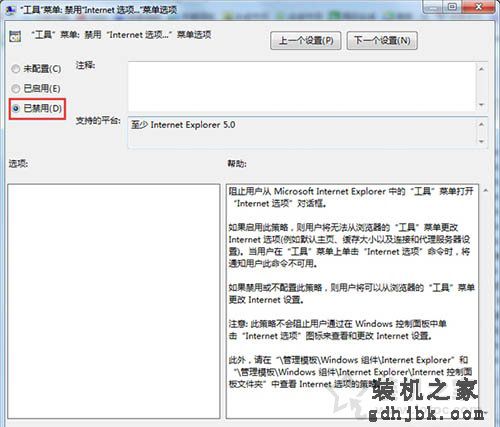500x427 pixels.
Task: Select the 已启用(E) radio button
Action: (x=16, y=89)
